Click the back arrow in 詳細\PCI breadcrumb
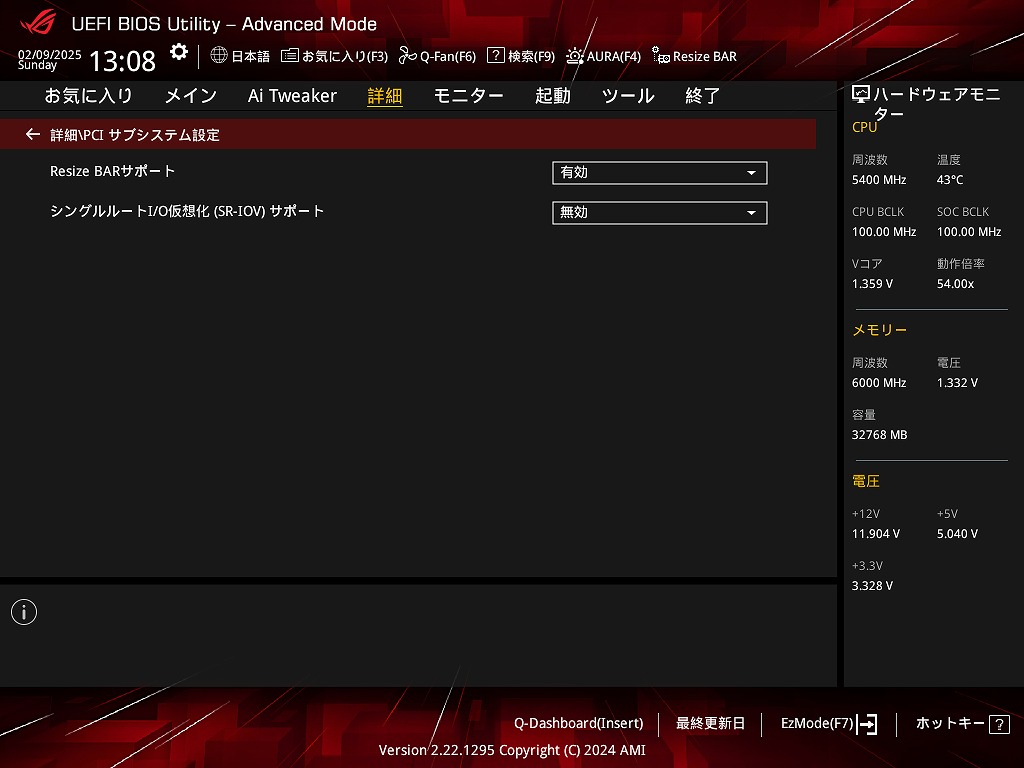 (x=33, y=135)
